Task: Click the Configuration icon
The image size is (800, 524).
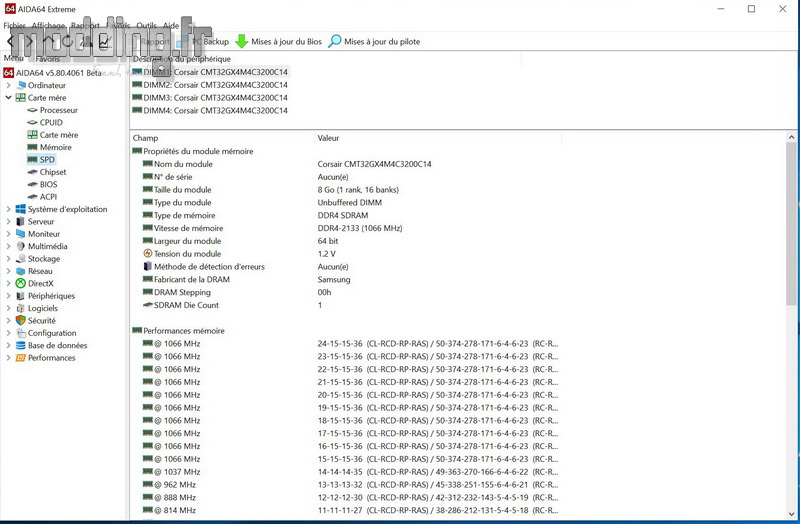Action: tap(20, 333)
